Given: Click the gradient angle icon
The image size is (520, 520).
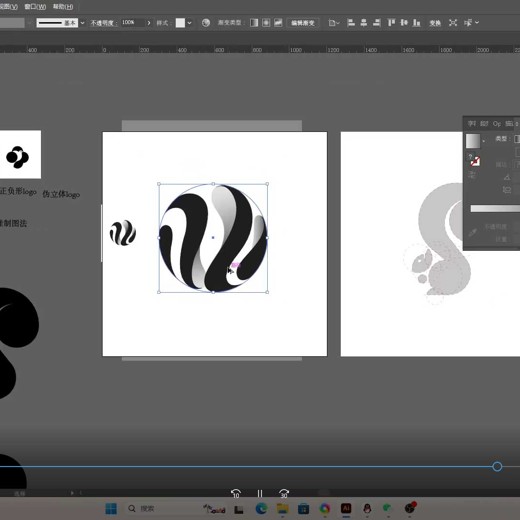Looking at the screenshot, I should pos(507,177).
